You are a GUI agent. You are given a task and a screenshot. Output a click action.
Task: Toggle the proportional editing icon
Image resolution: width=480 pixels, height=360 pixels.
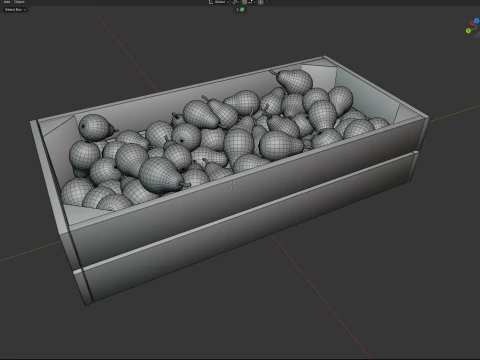click(x=261, y=2)
